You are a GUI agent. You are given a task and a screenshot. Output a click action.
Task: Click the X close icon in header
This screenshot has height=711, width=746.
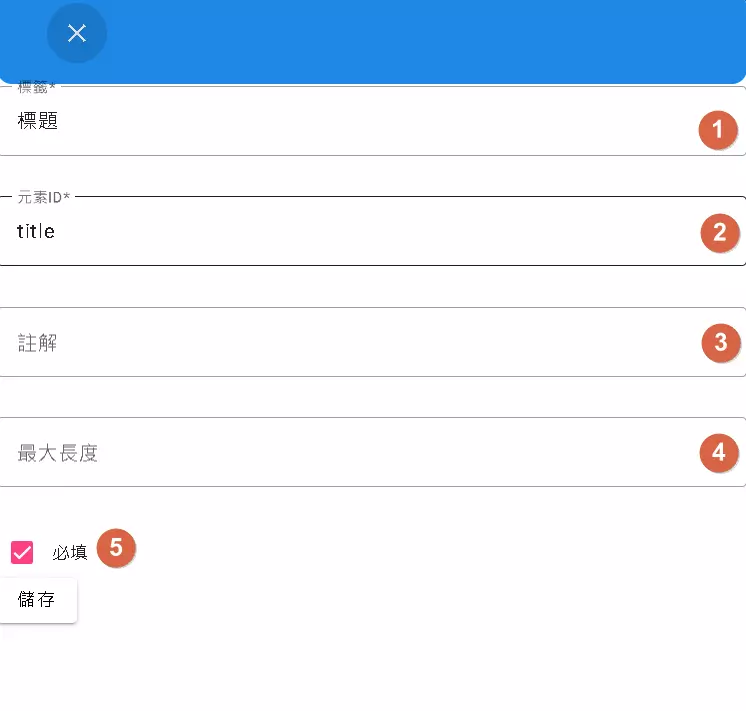77,33
